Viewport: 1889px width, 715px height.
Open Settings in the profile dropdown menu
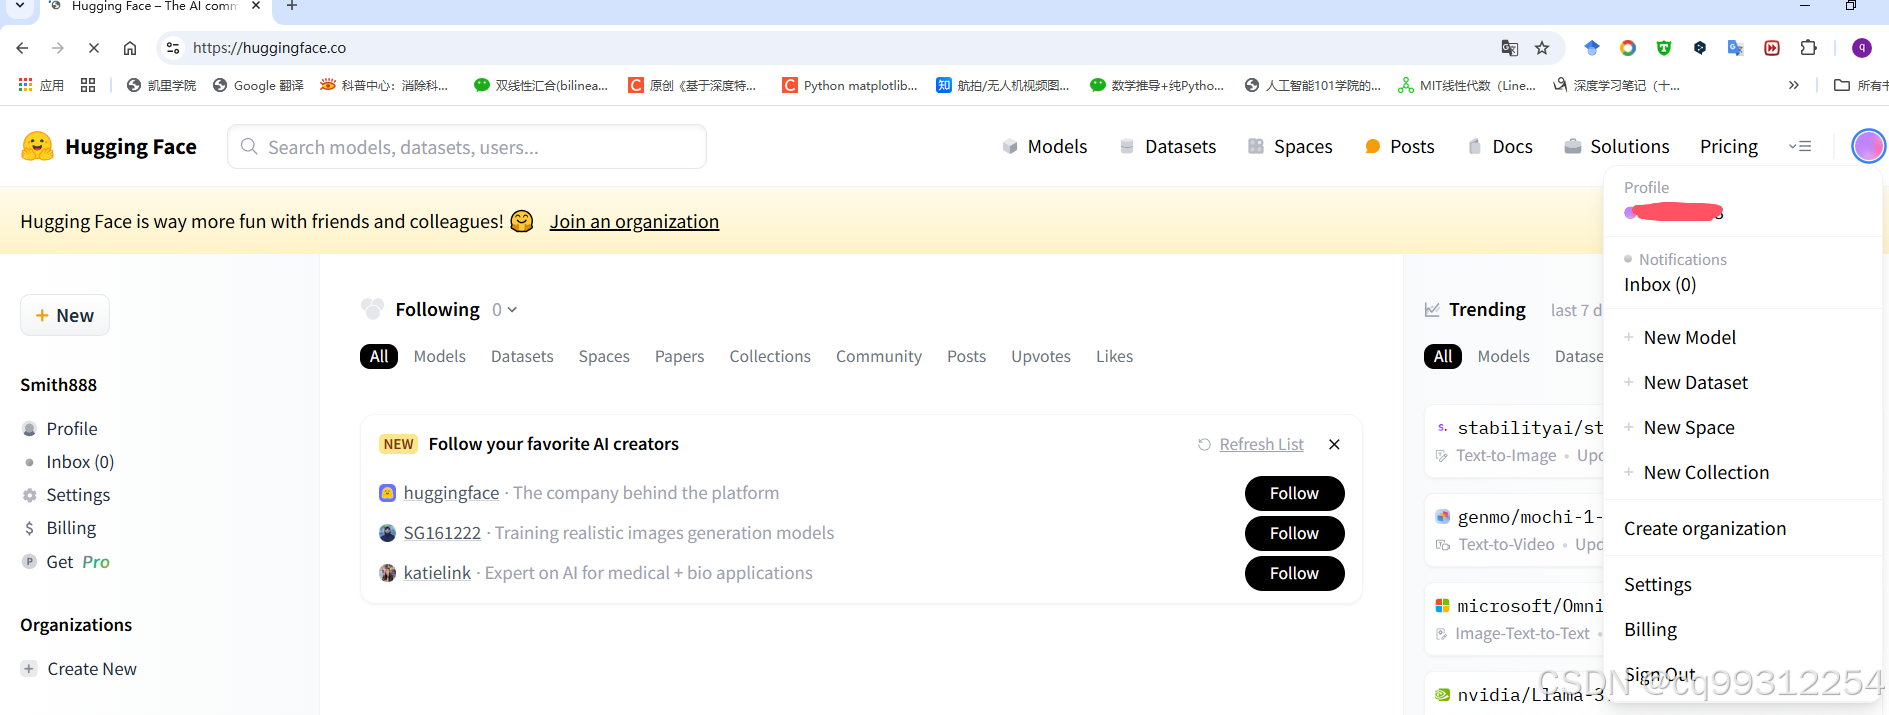[1657, 585]
